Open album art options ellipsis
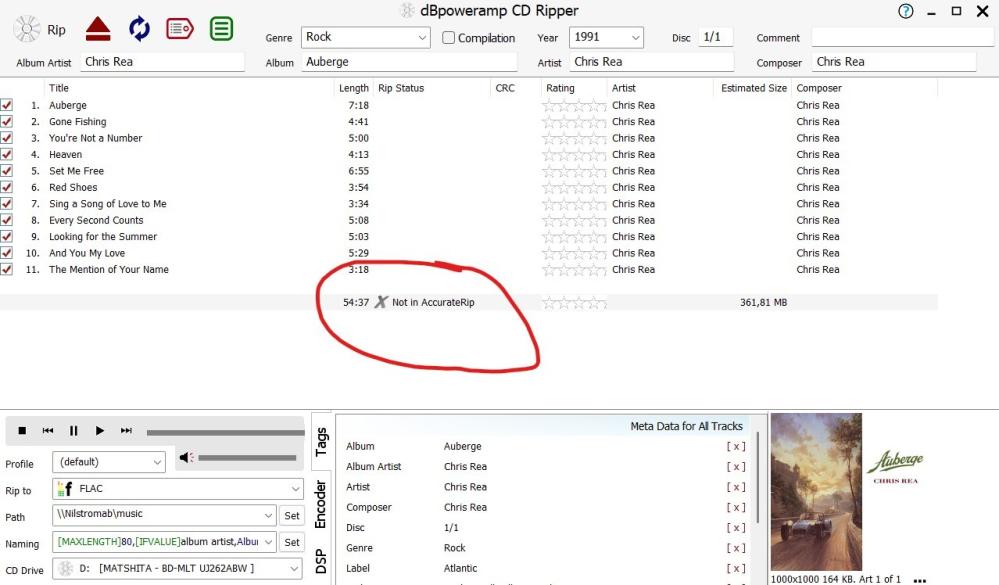Image resolution: width=999 pixels, height=585 pixels. tap(919, 580)
